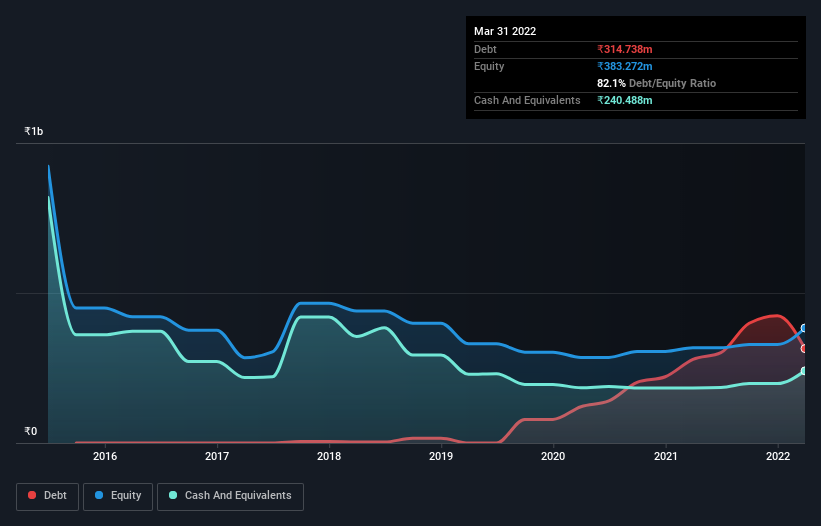The image size is (821, 526).
Task: Click the ₹0 y-axis label
Action: pyautogui.click(x=30, y=431)
